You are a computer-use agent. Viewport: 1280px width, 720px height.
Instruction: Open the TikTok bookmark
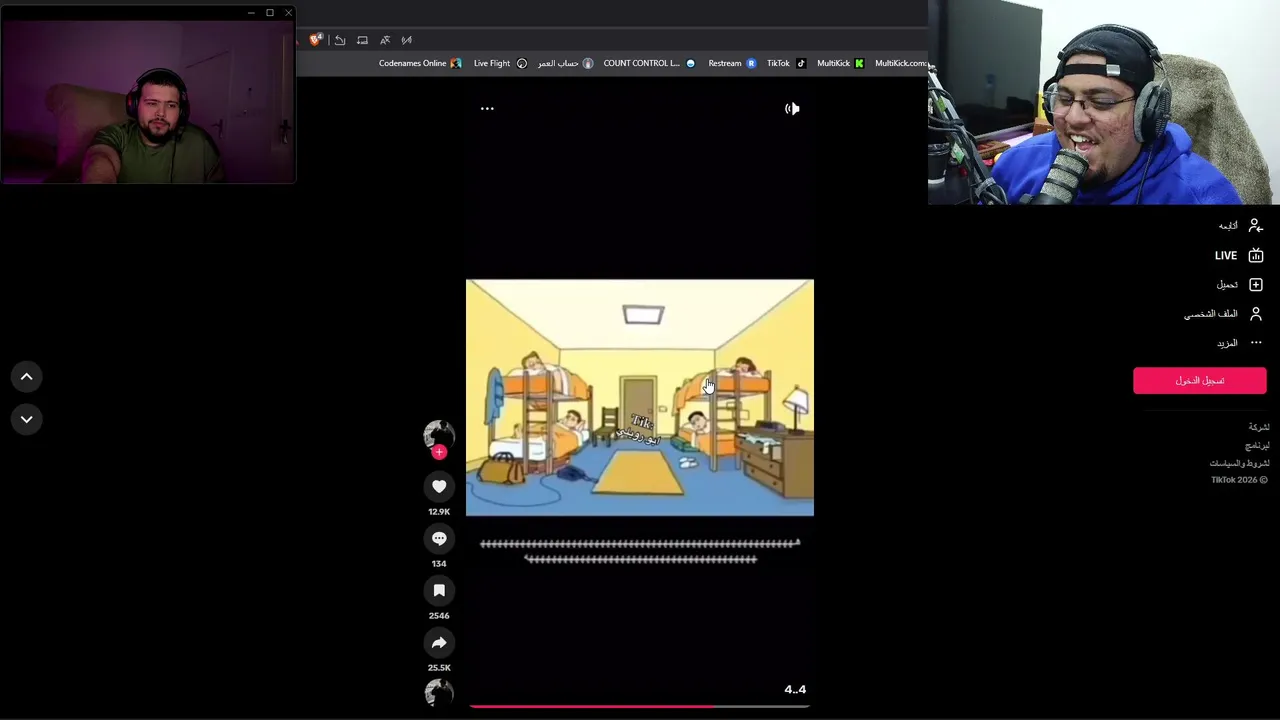786,63
